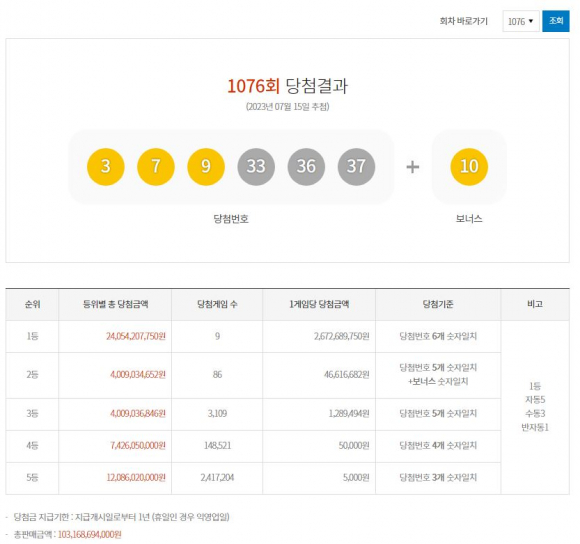The image size is (580, 544).
Task: Click the yellow number 3 ball
Action: [105, 166]
